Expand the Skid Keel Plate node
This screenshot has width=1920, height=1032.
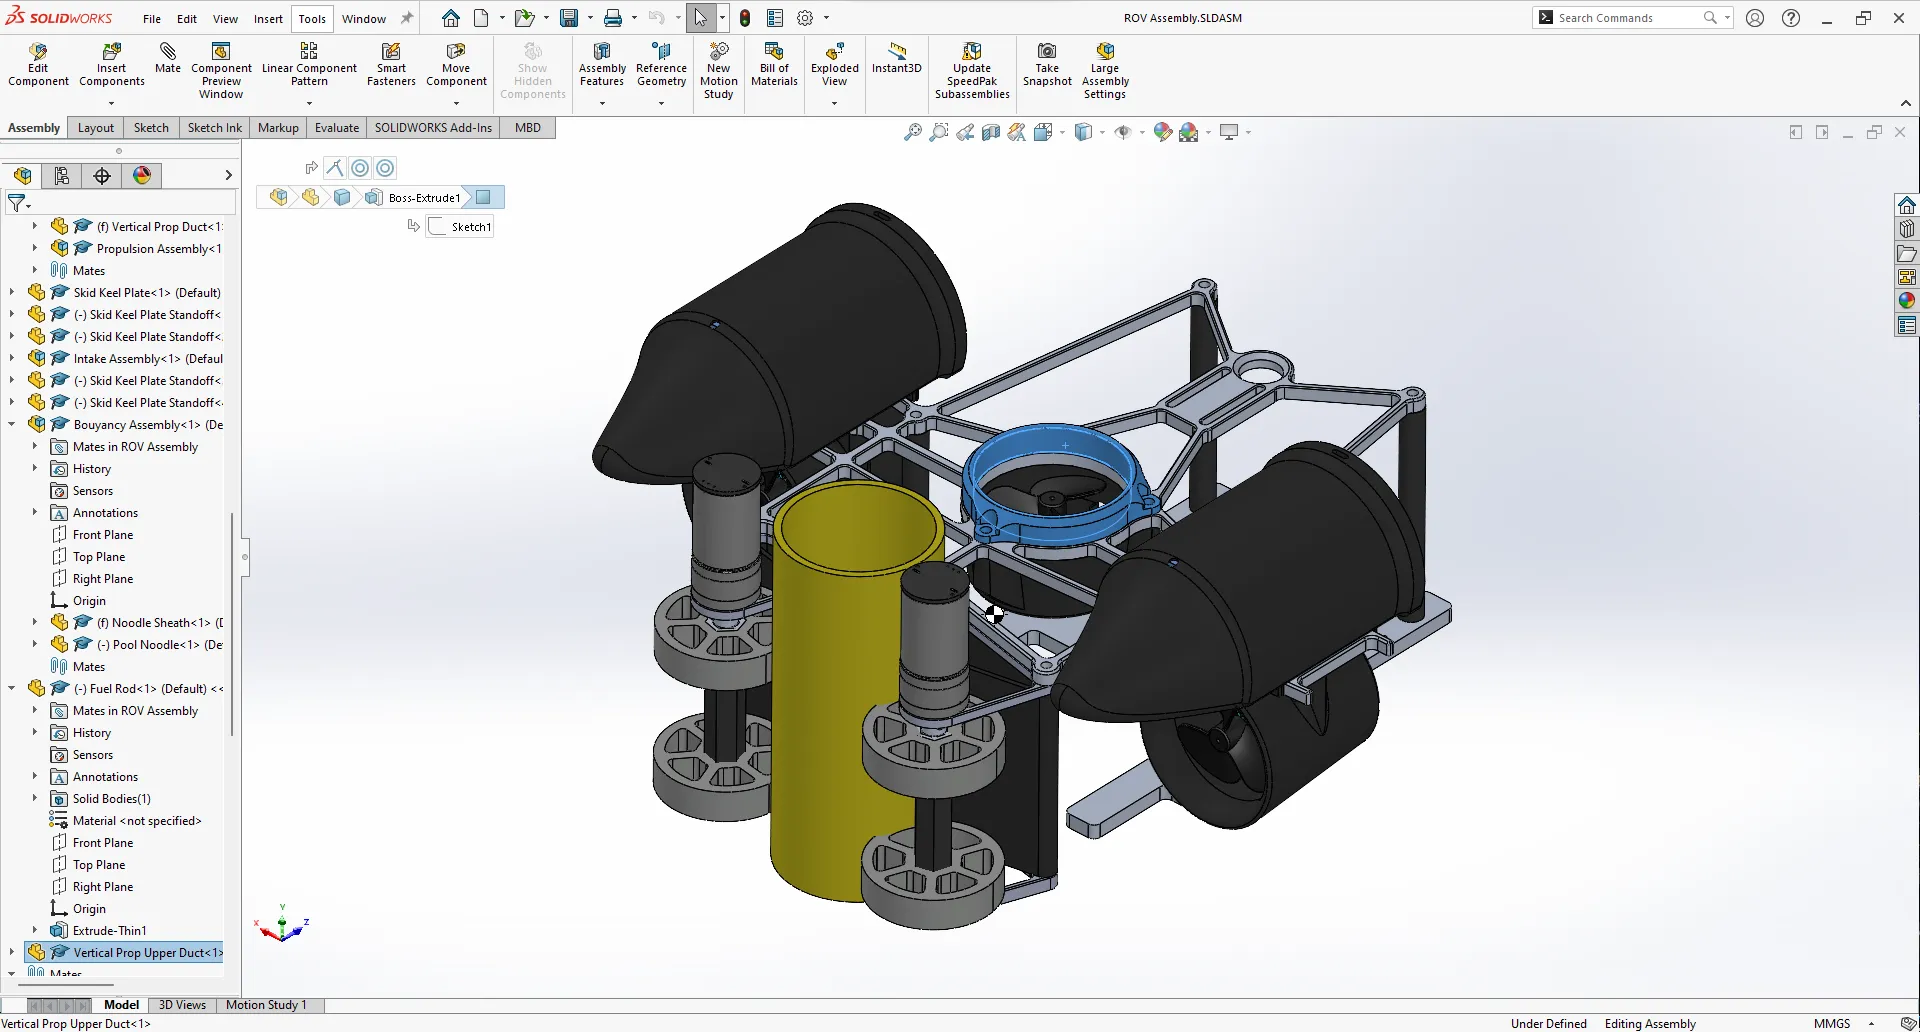(x=12, y=293)
